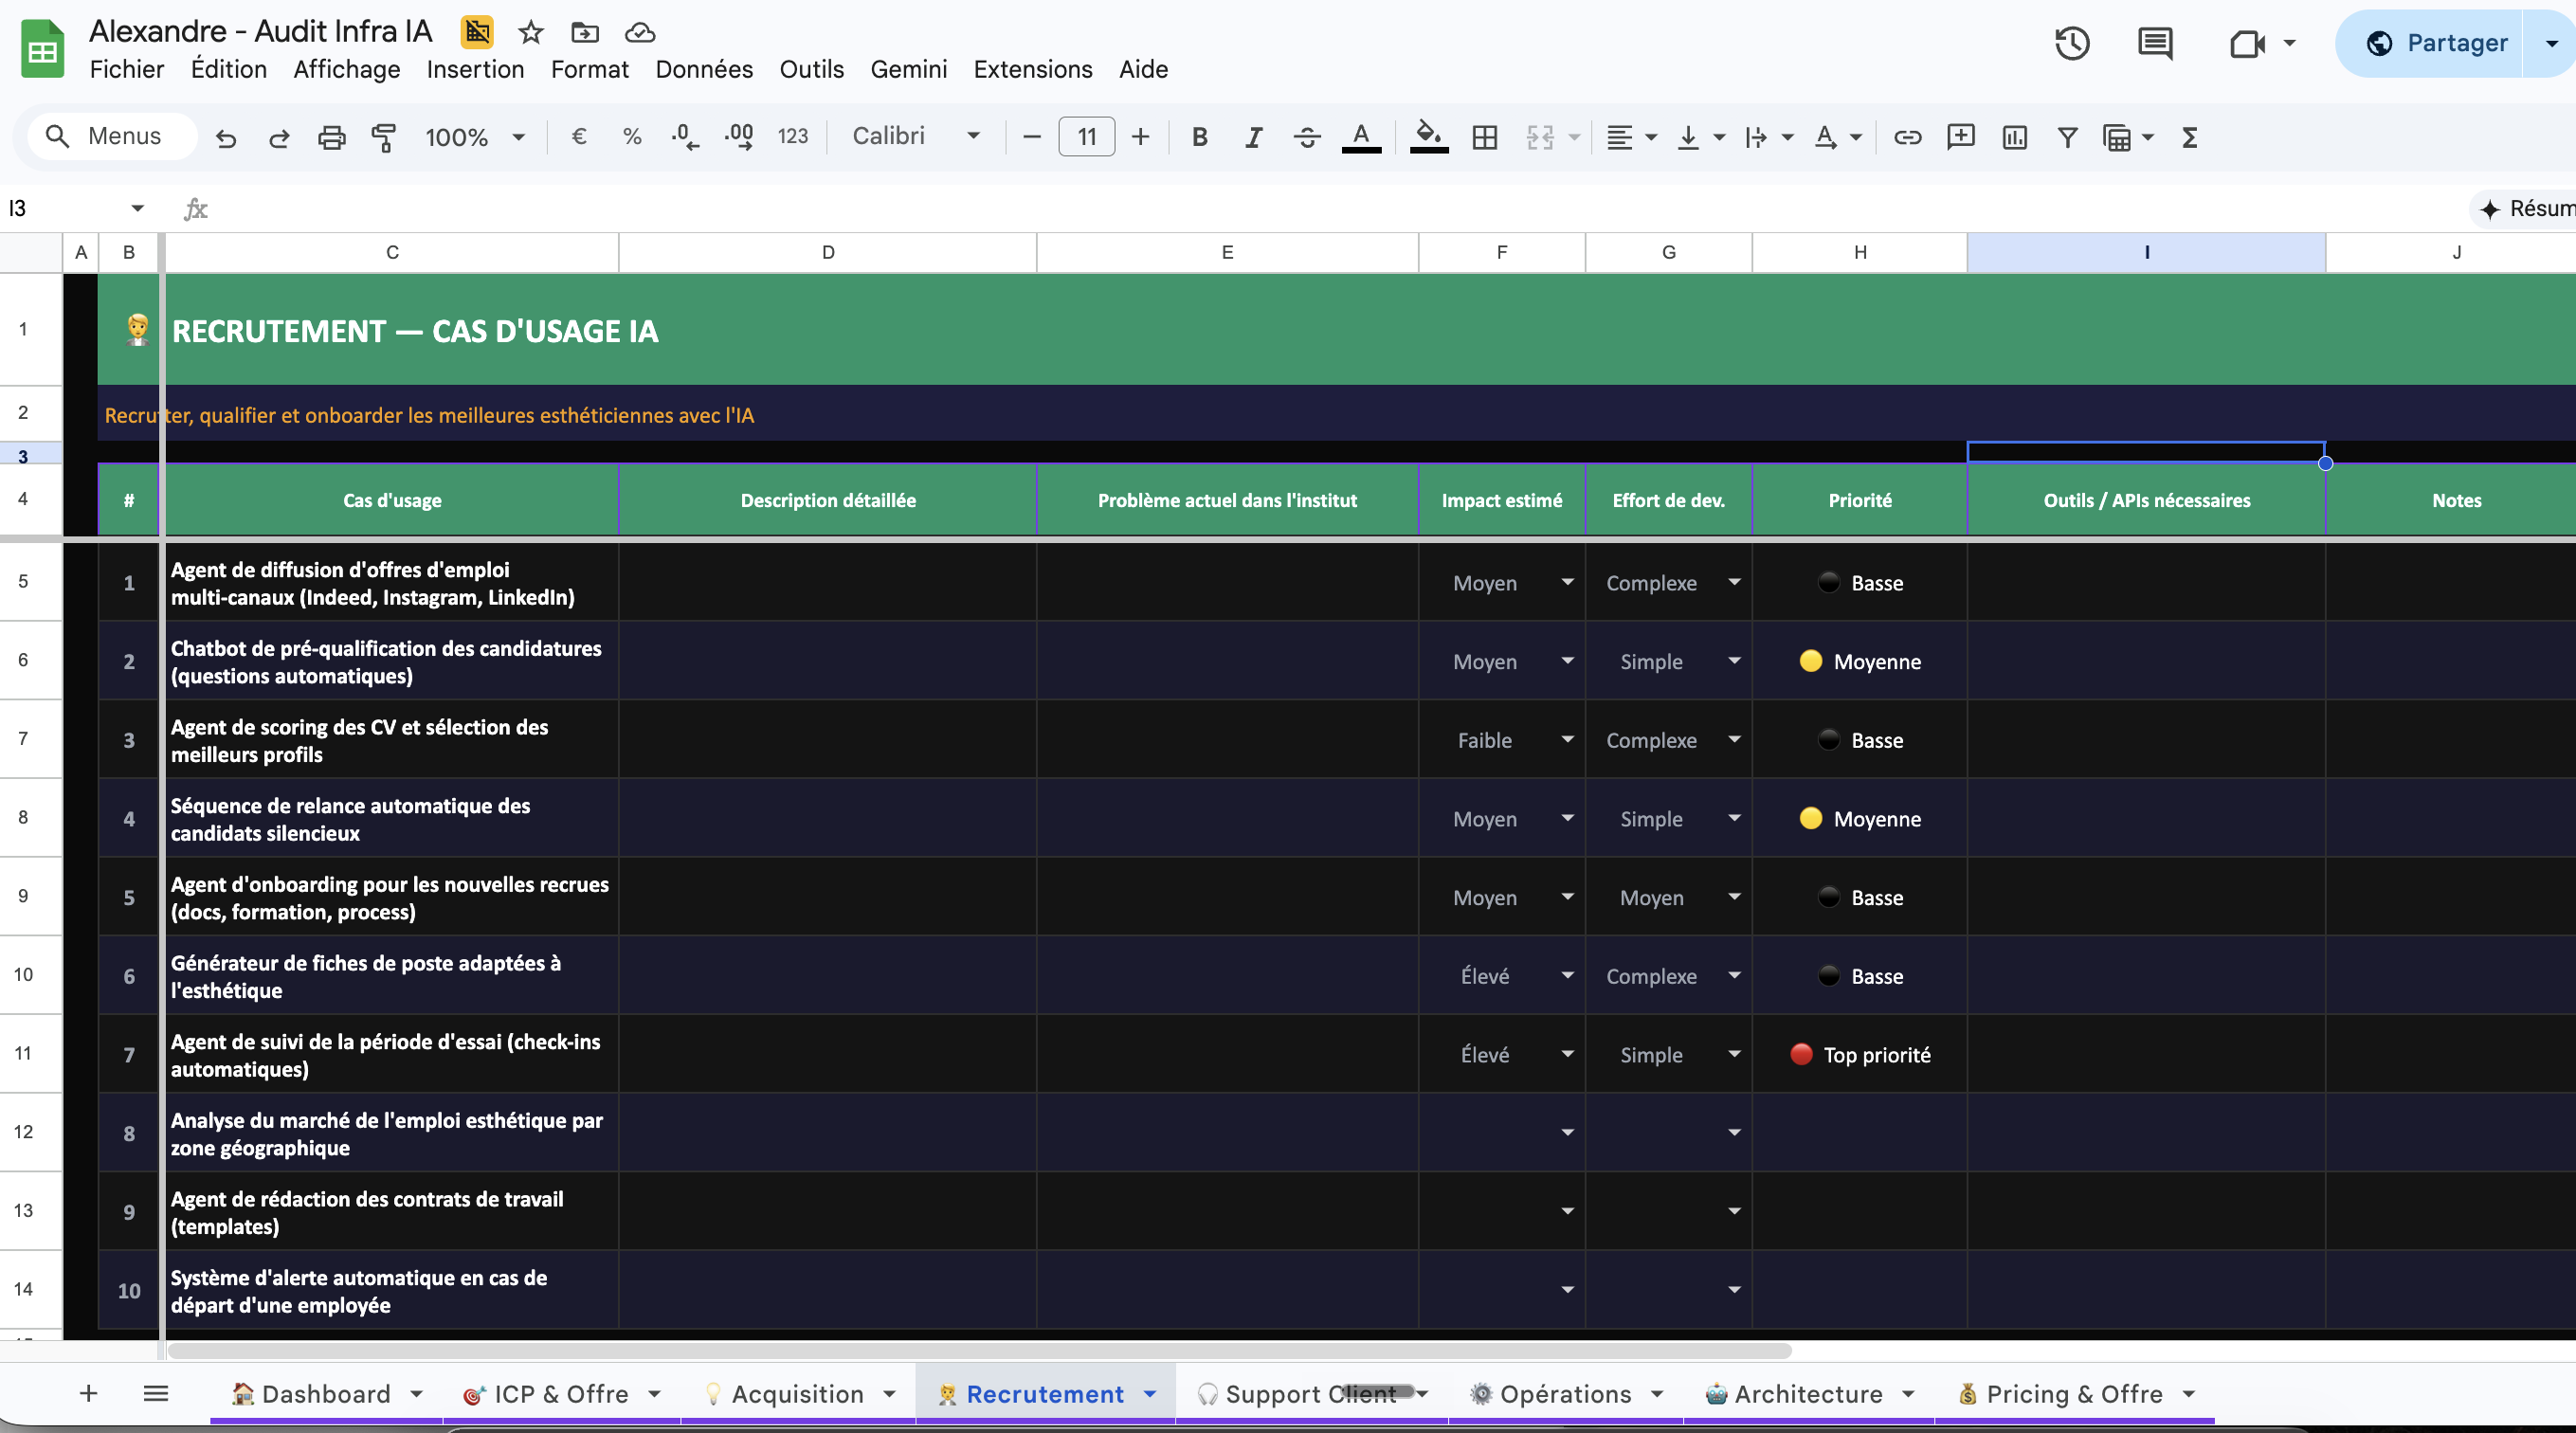Decrease the font size

click(x=1032, y=137)
